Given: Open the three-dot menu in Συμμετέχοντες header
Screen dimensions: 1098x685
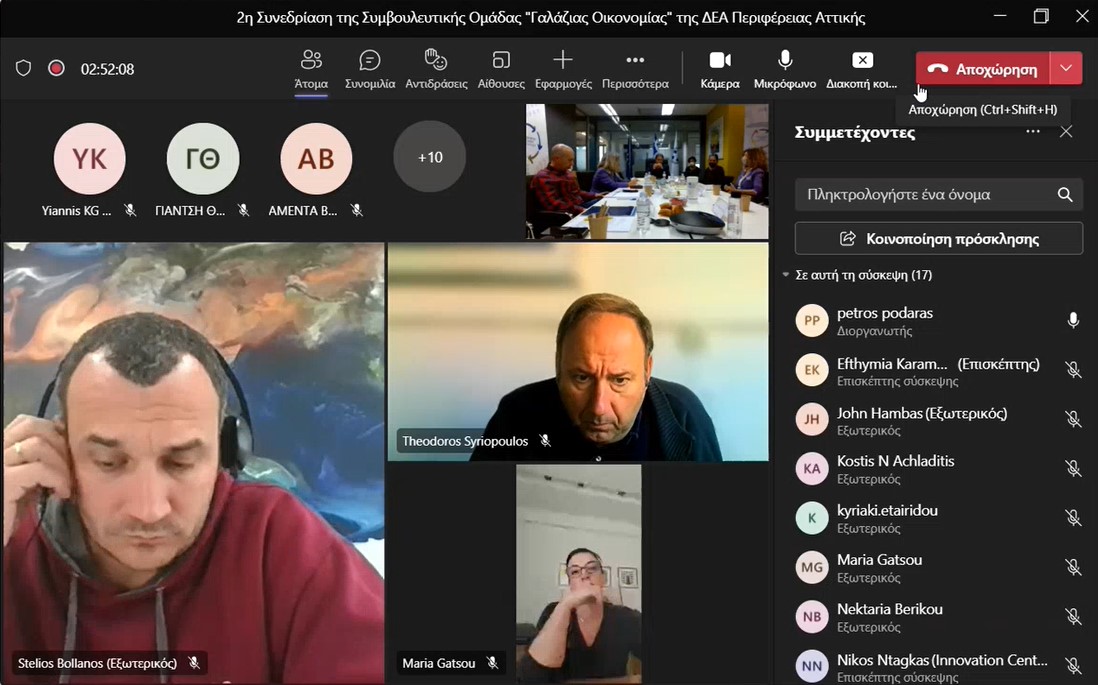Looking at the screenshot, I should click(x=1033, y=132).
